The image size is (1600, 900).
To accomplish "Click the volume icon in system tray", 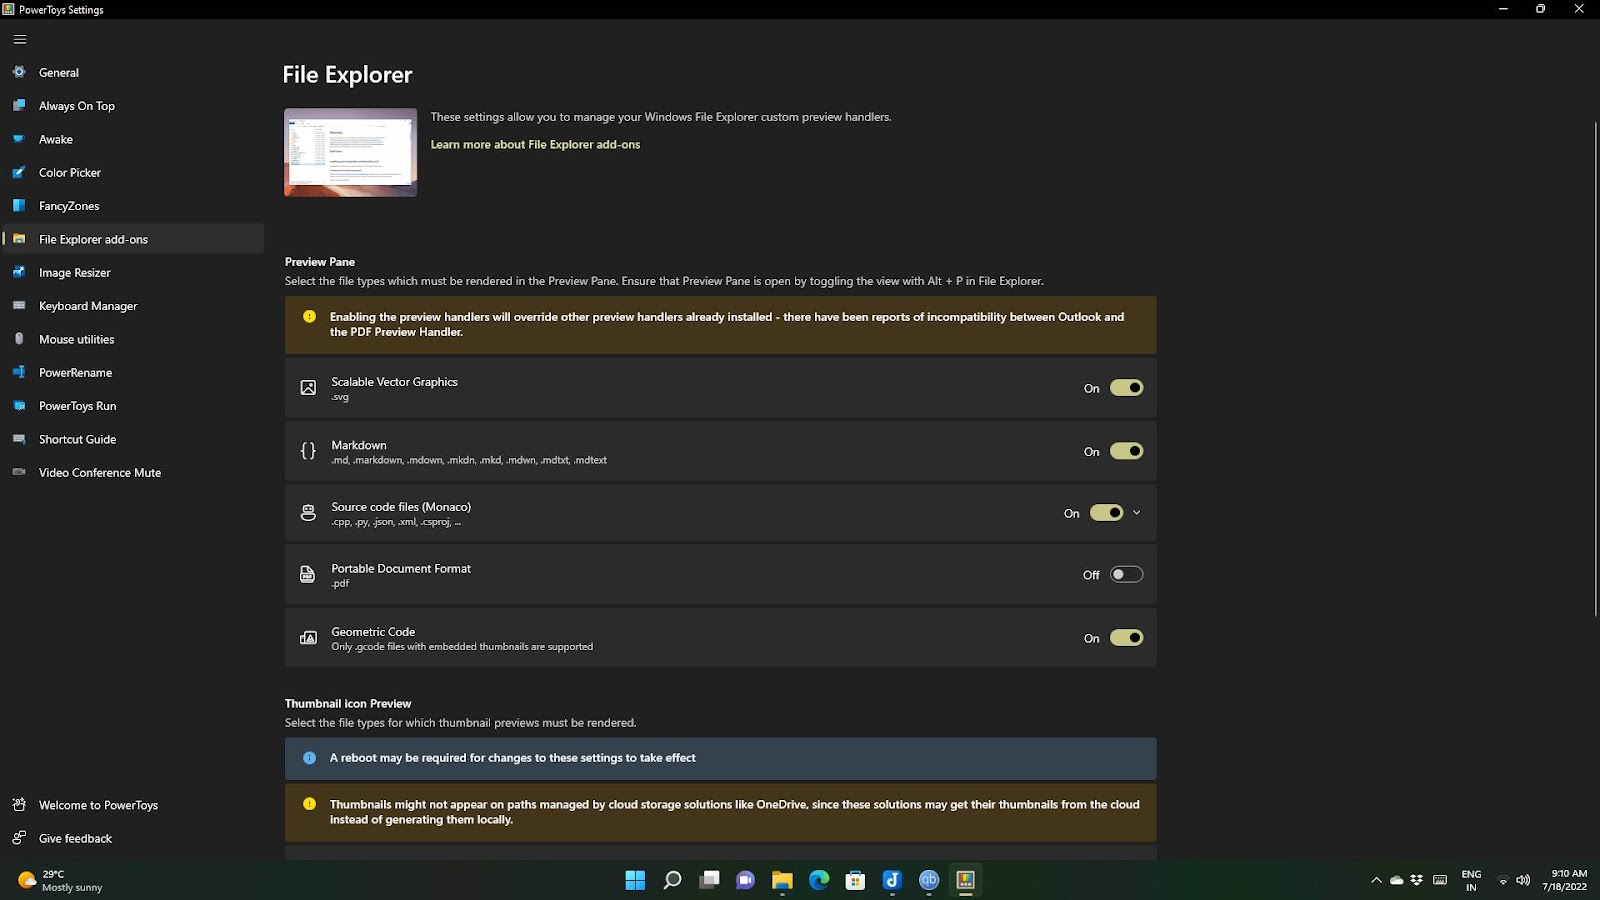I will pyautogui.click(x=1523, y=880).
